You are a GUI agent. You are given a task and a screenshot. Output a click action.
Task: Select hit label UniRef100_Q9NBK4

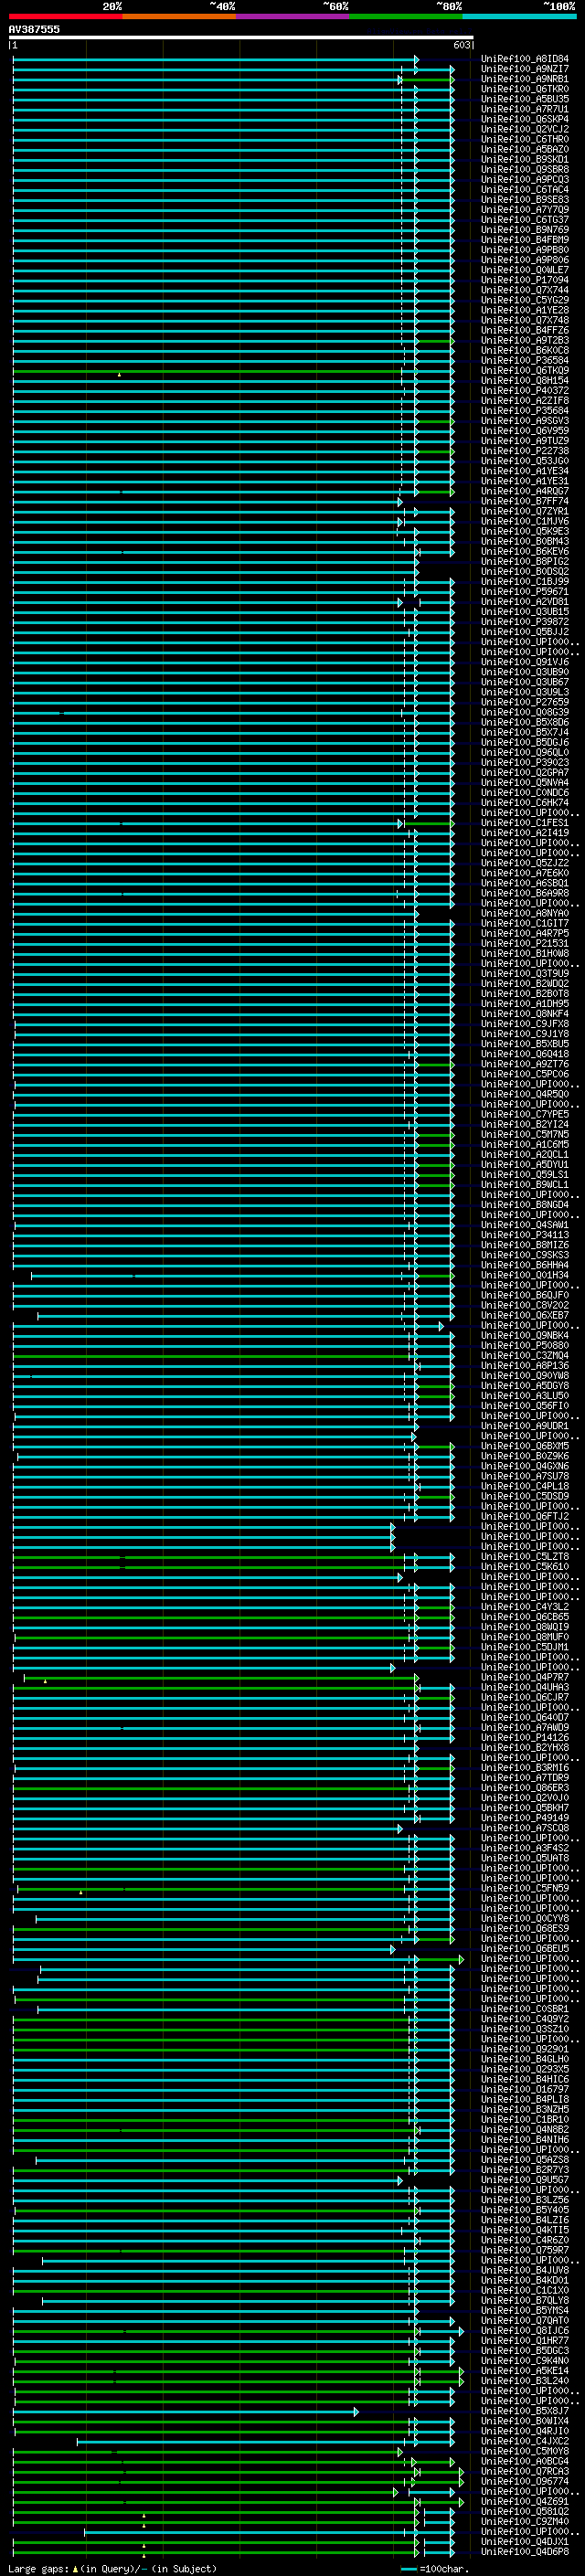point(525,1335)
